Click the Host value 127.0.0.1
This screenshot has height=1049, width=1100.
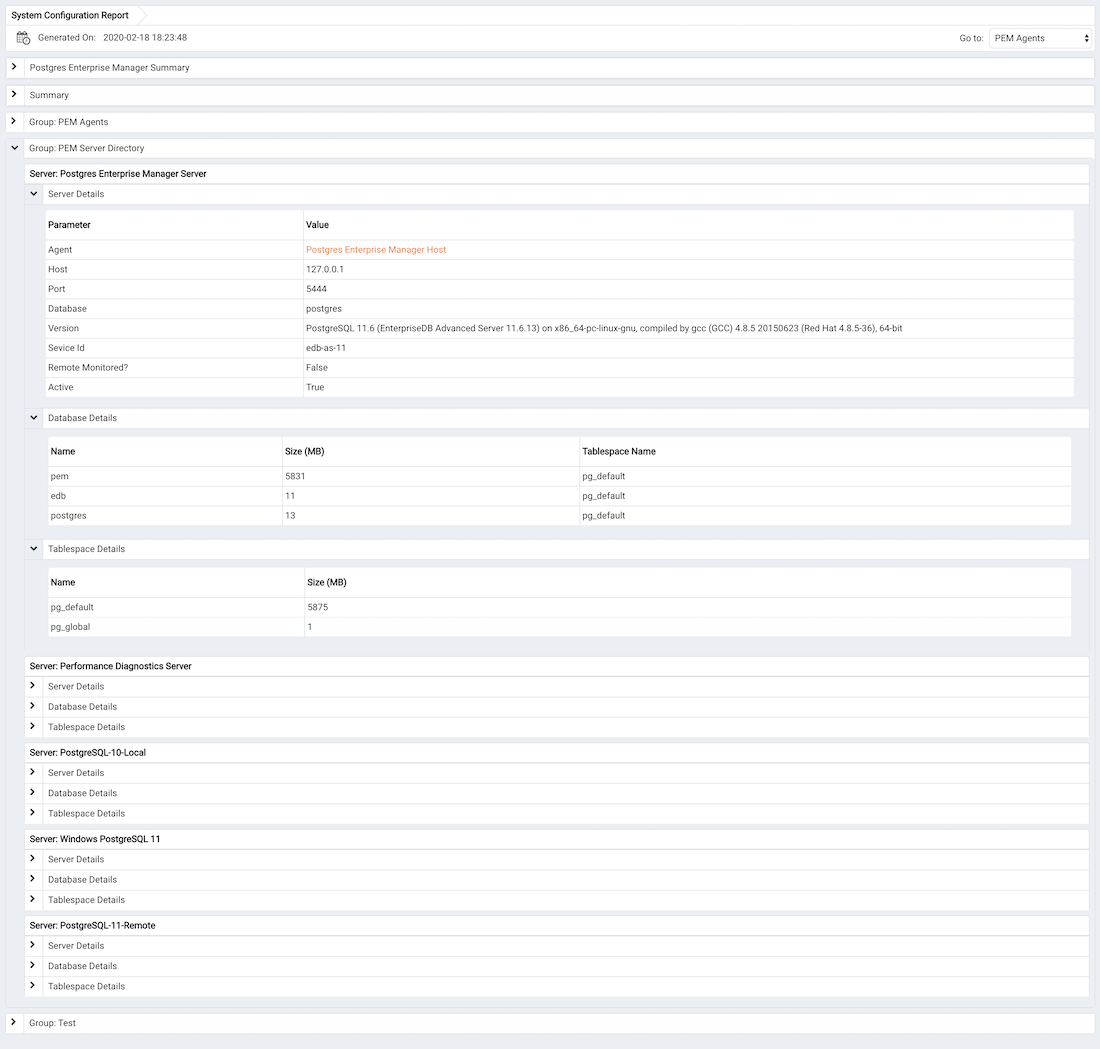tap(325, 269)
